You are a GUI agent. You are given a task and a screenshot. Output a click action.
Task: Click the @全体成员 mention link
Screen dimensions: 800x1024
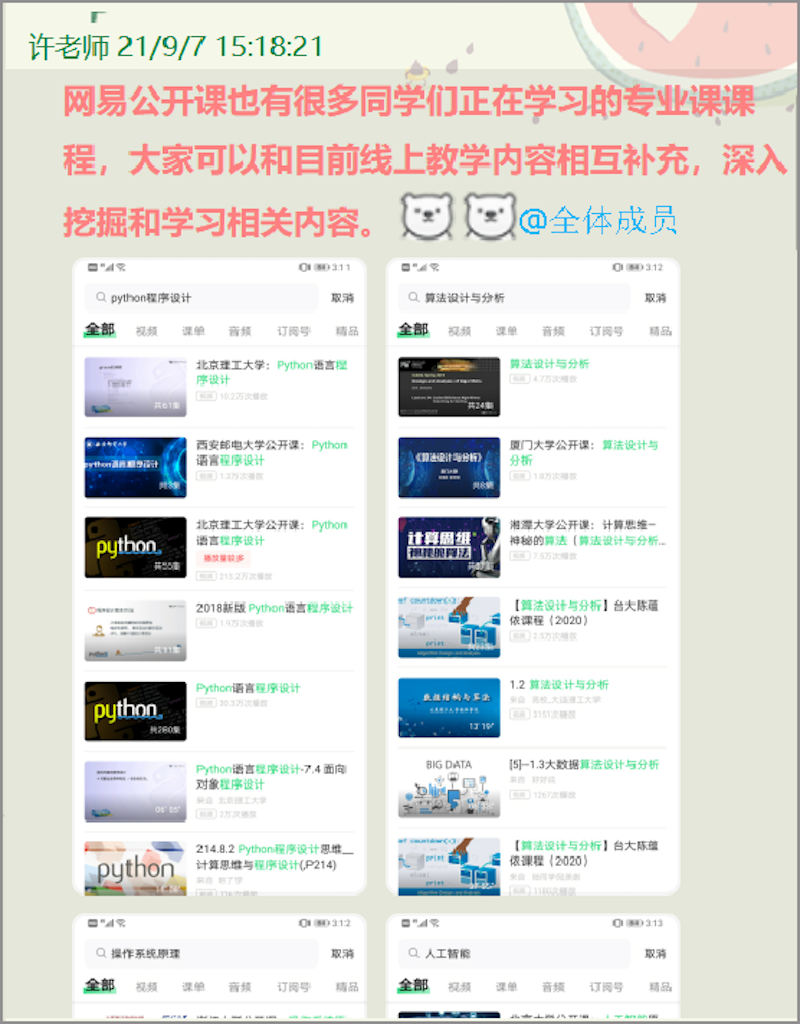tap(598, 220)
